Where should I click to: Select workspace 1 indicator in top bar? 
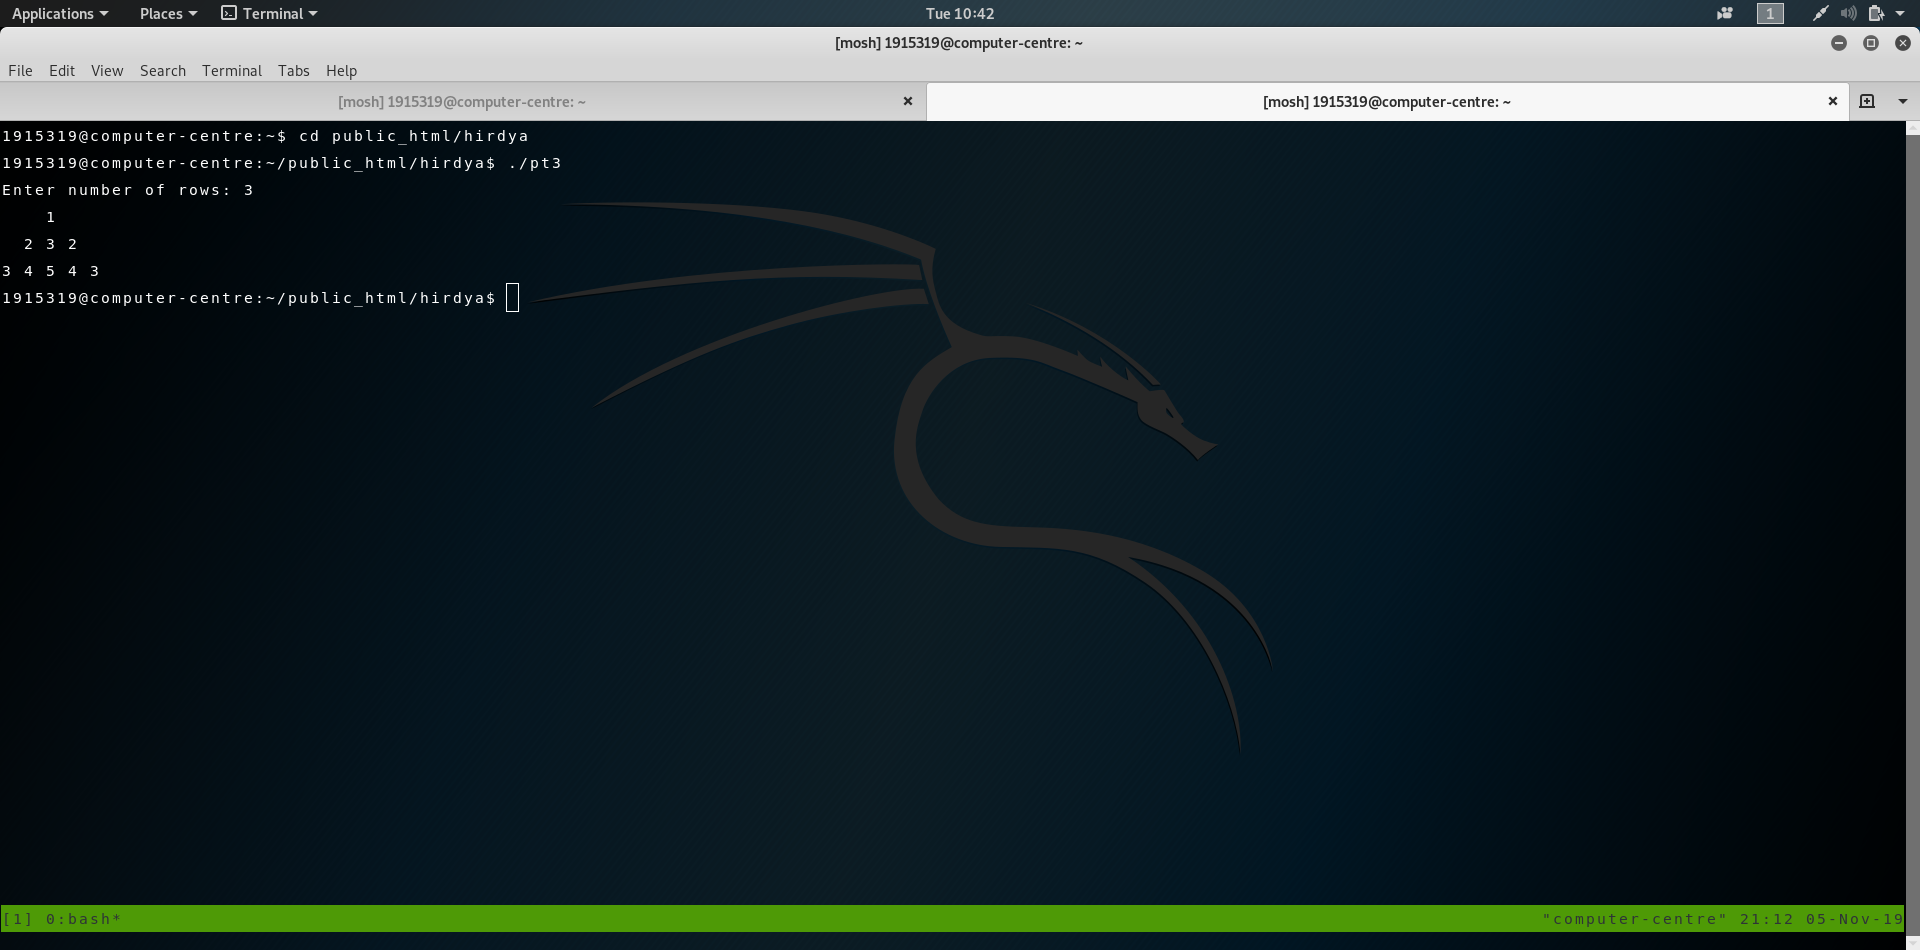pyautogui.click(x=1770, y=13)
